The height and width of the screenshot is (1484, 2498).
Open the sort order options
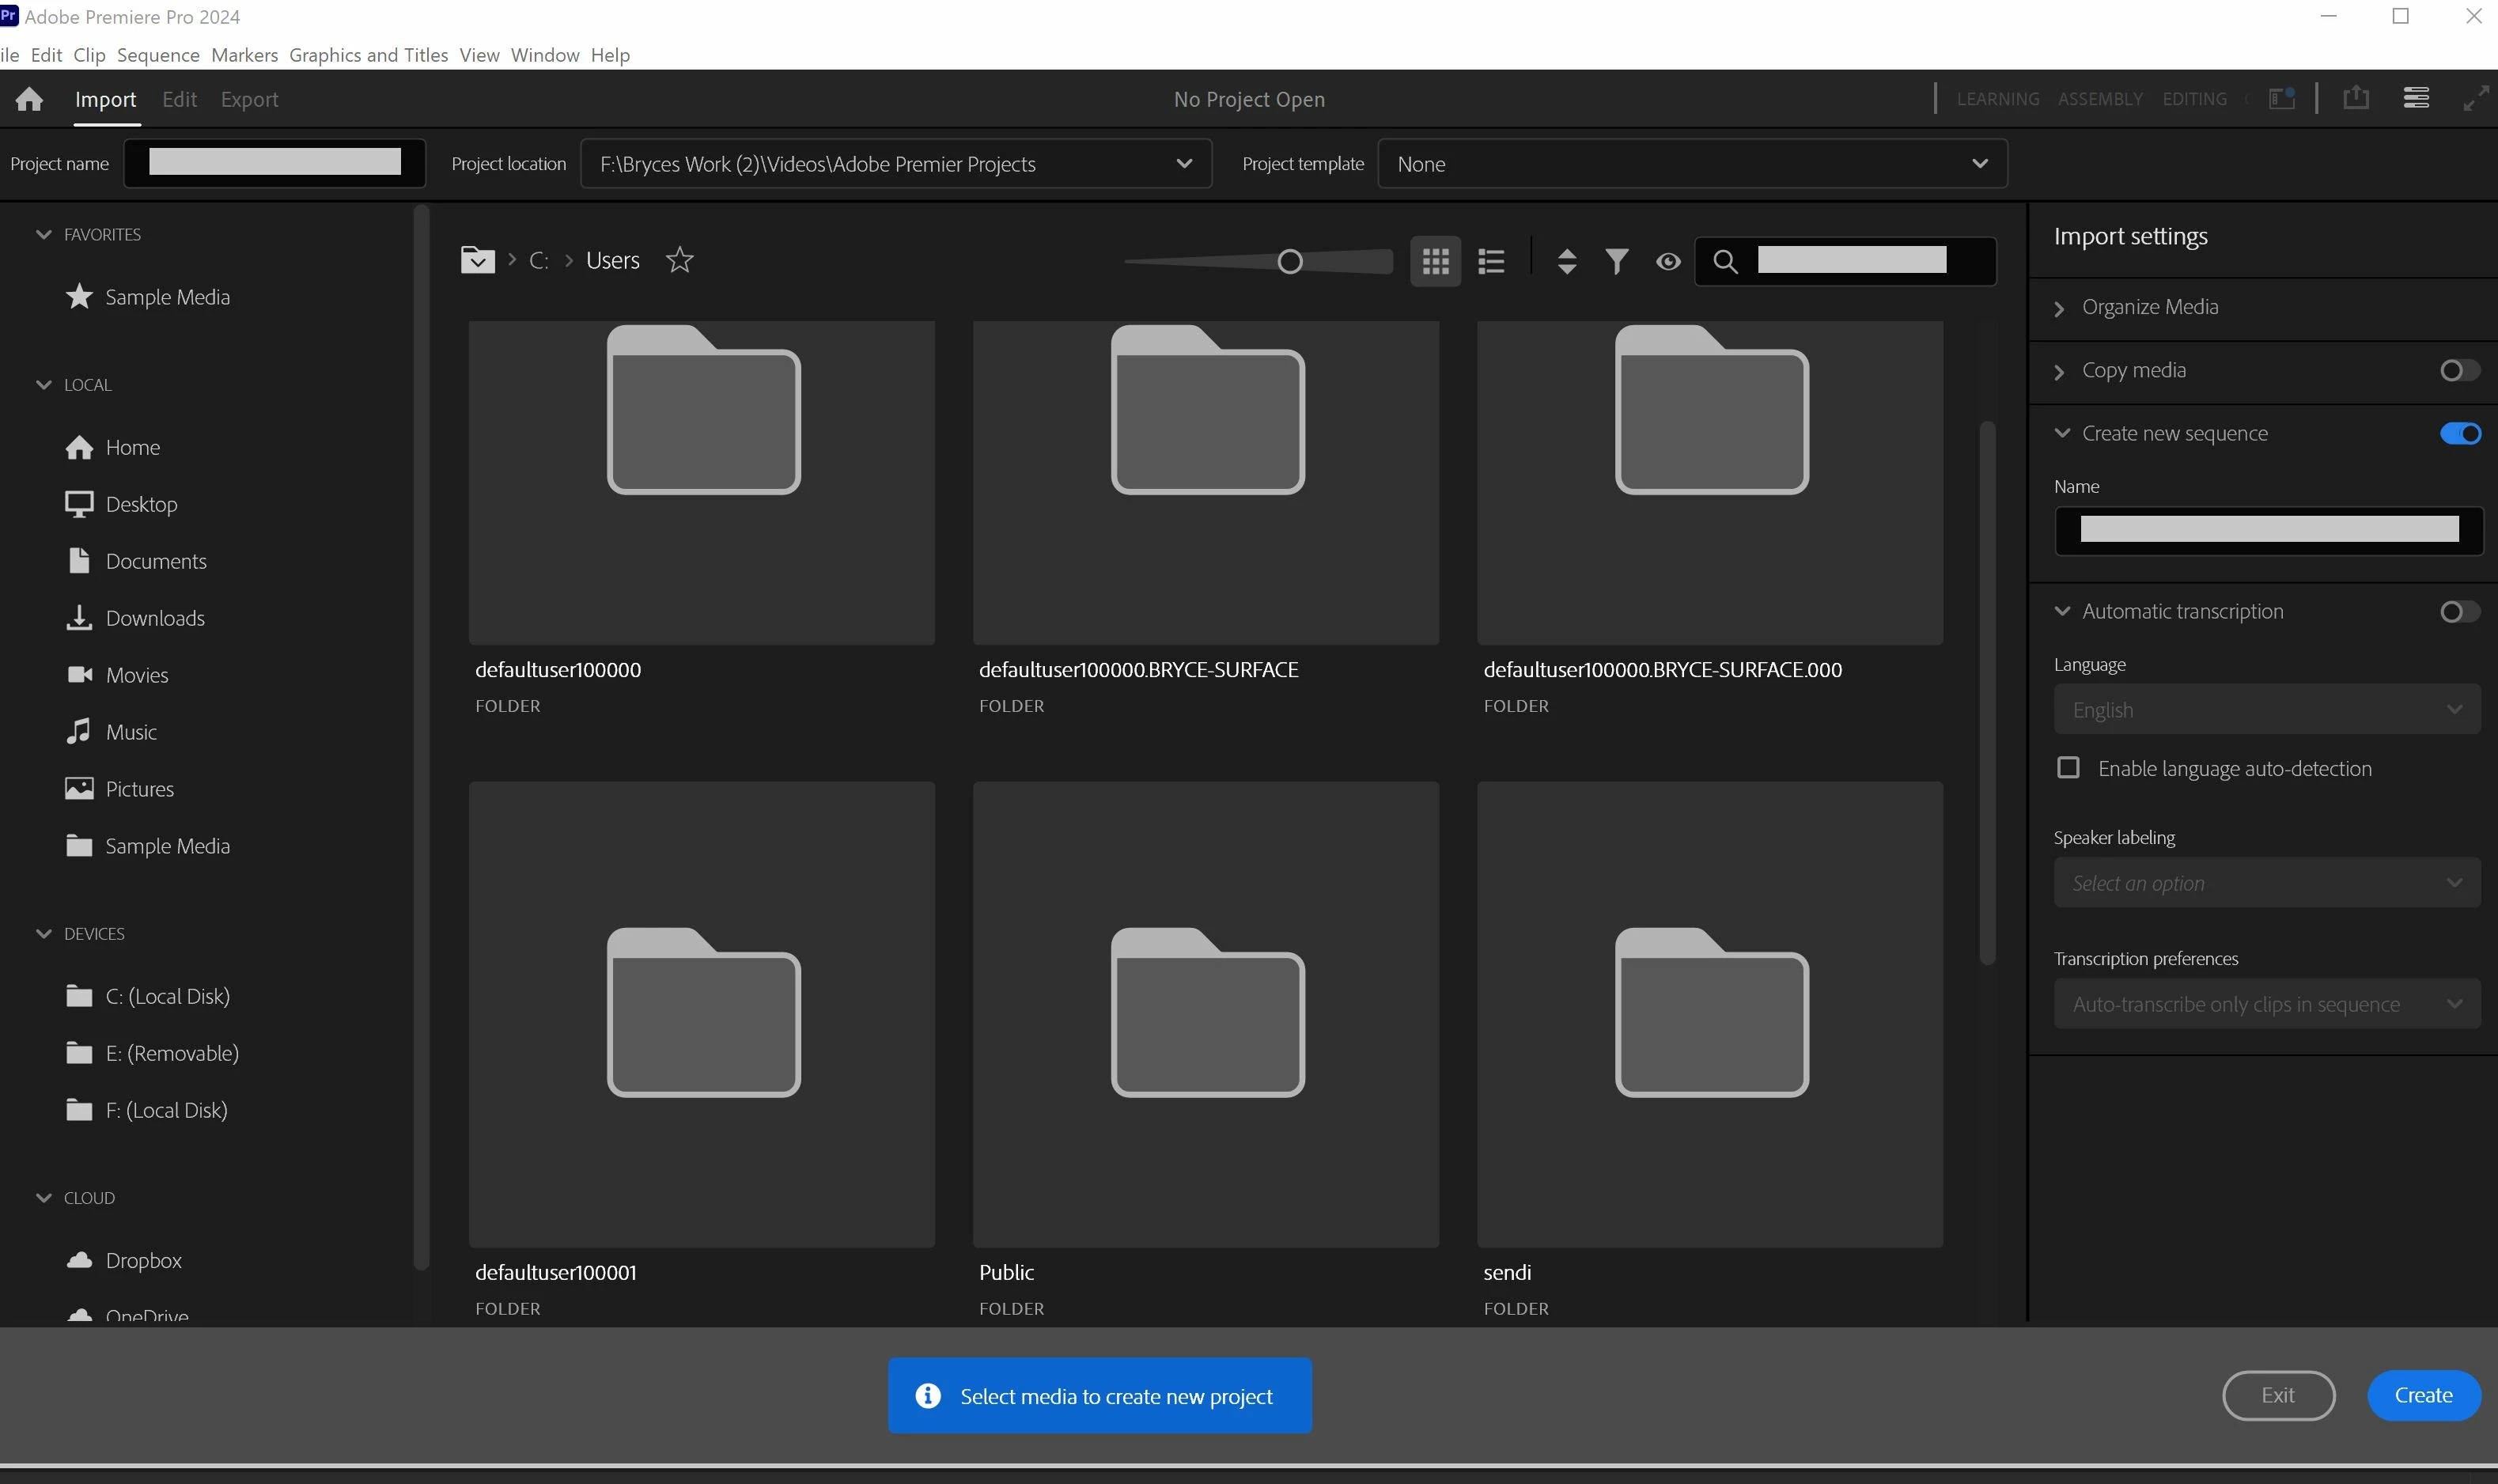(x=1567, y=262)
